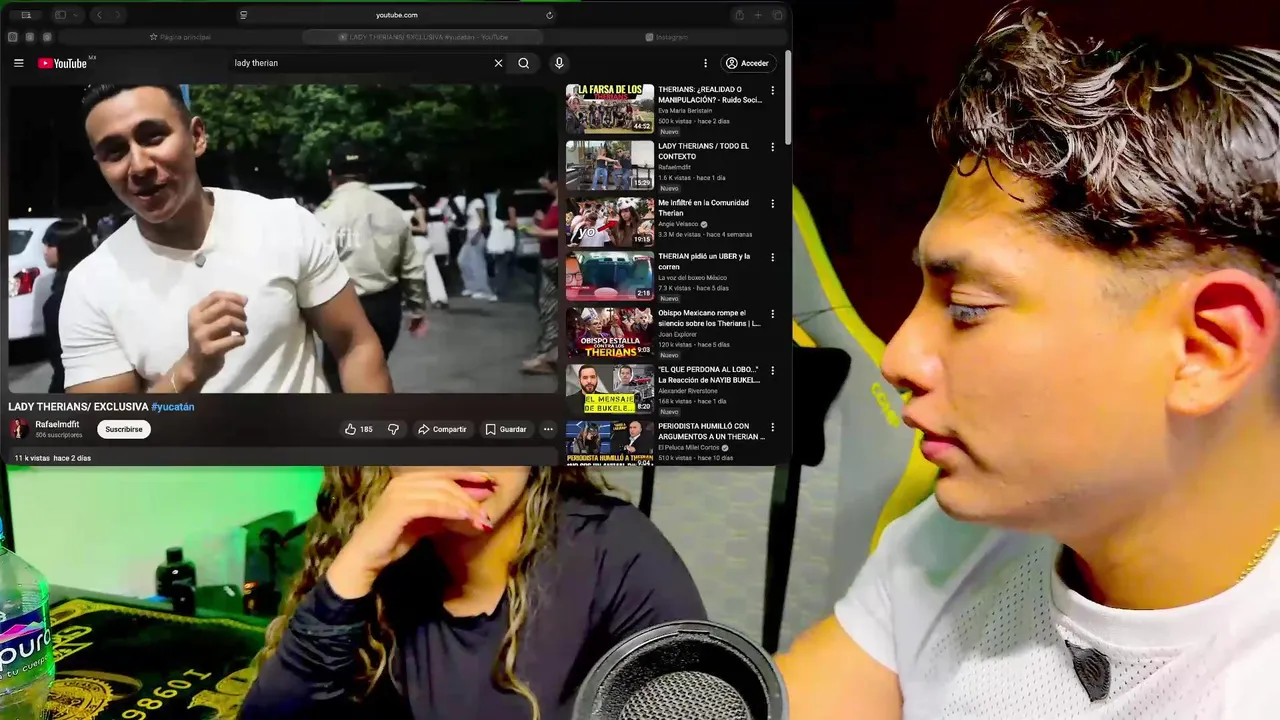Click the Angie Velasco channel name
This screenshot has height=720, width=1280.
pyautogui.click(x=679, y=224)
